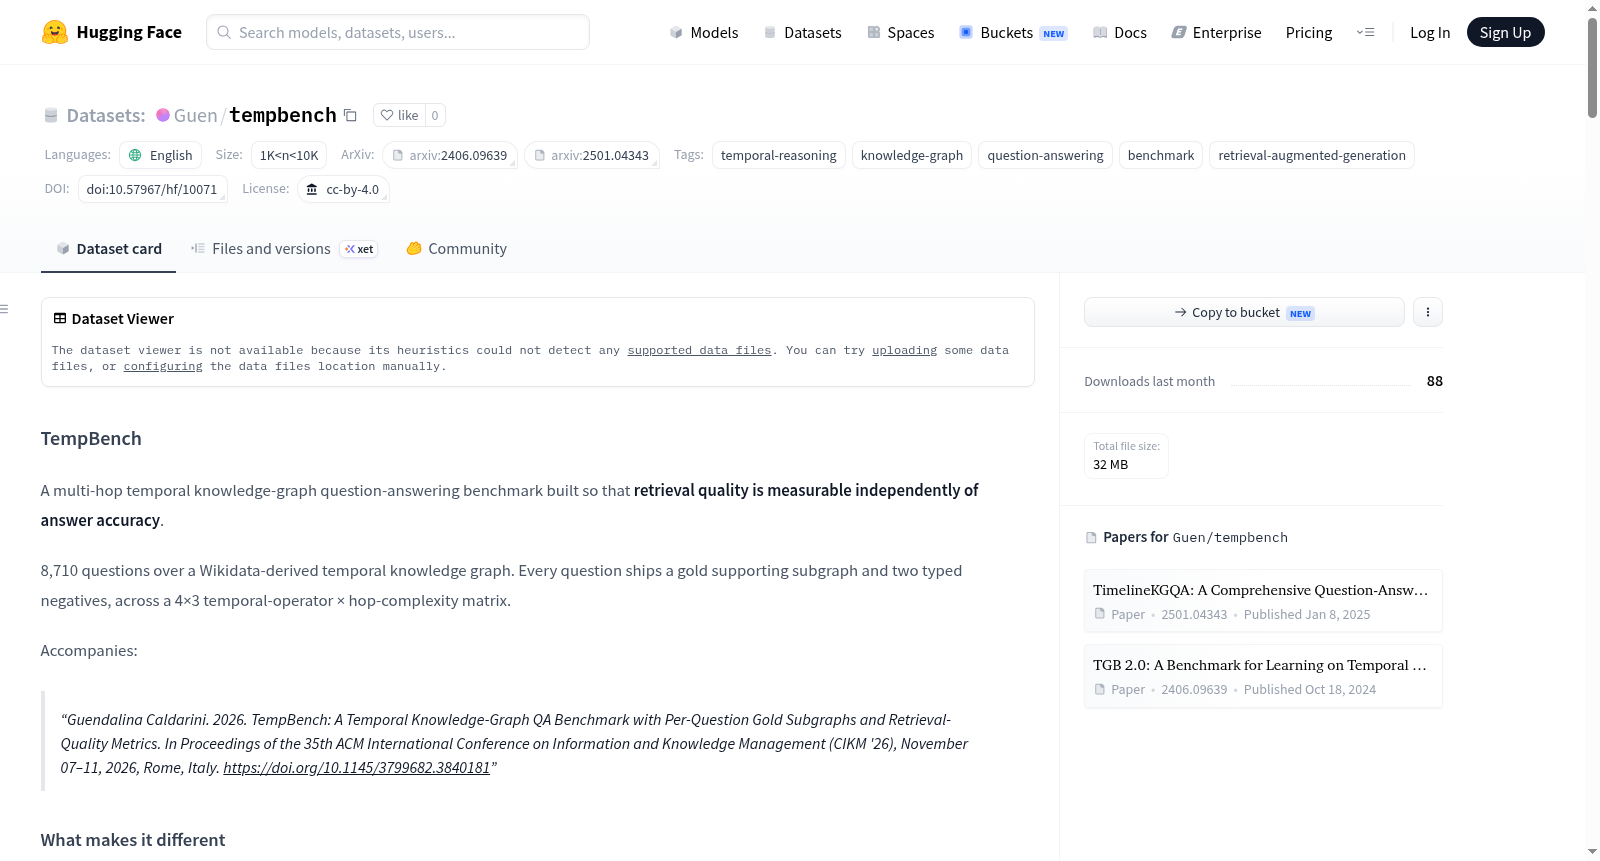The width and height of the screenshot is (1600, 861).
Task: Select the English language tag
Action: point(161,155)
